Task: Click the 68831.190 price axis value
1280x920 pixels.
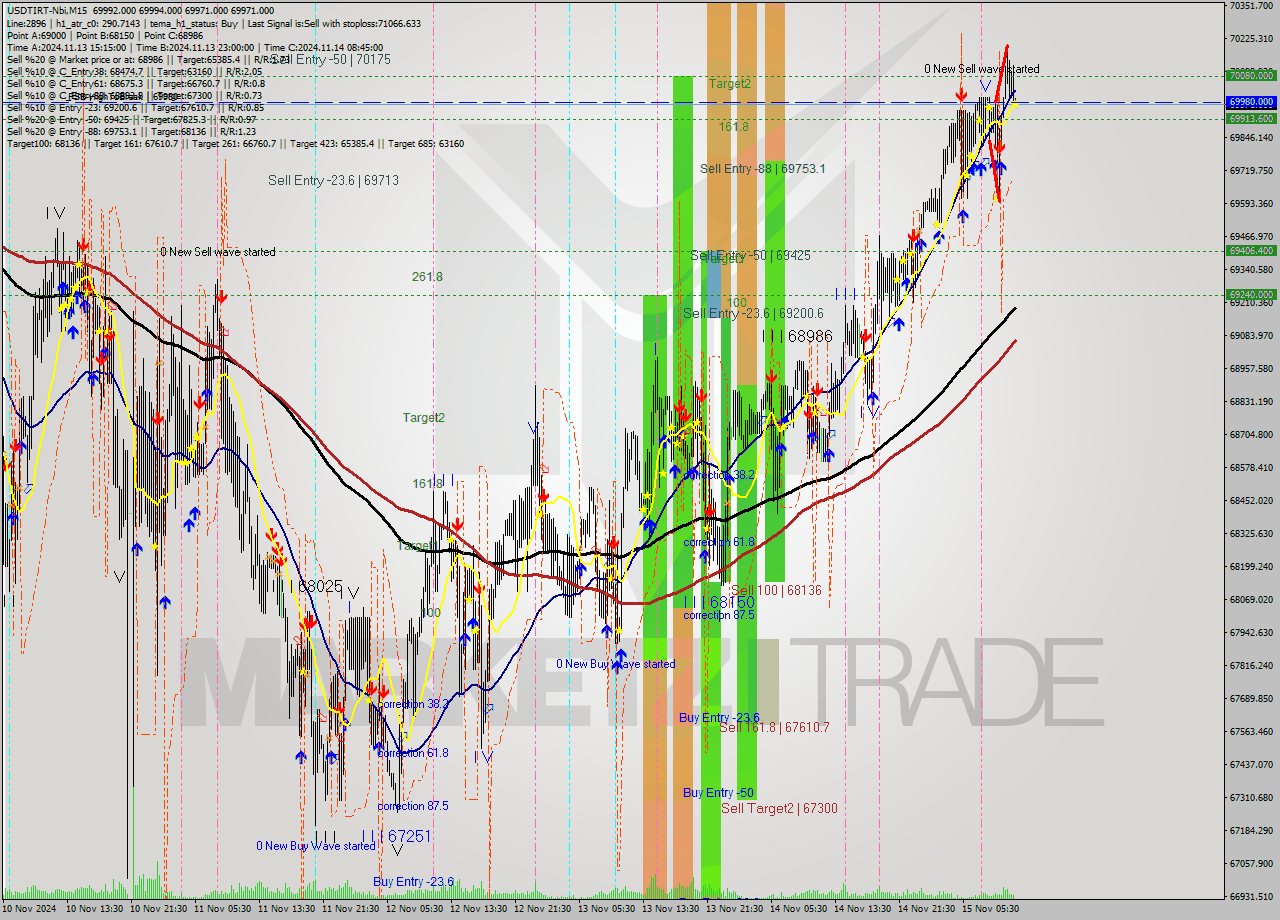Action: [1251, 401]
